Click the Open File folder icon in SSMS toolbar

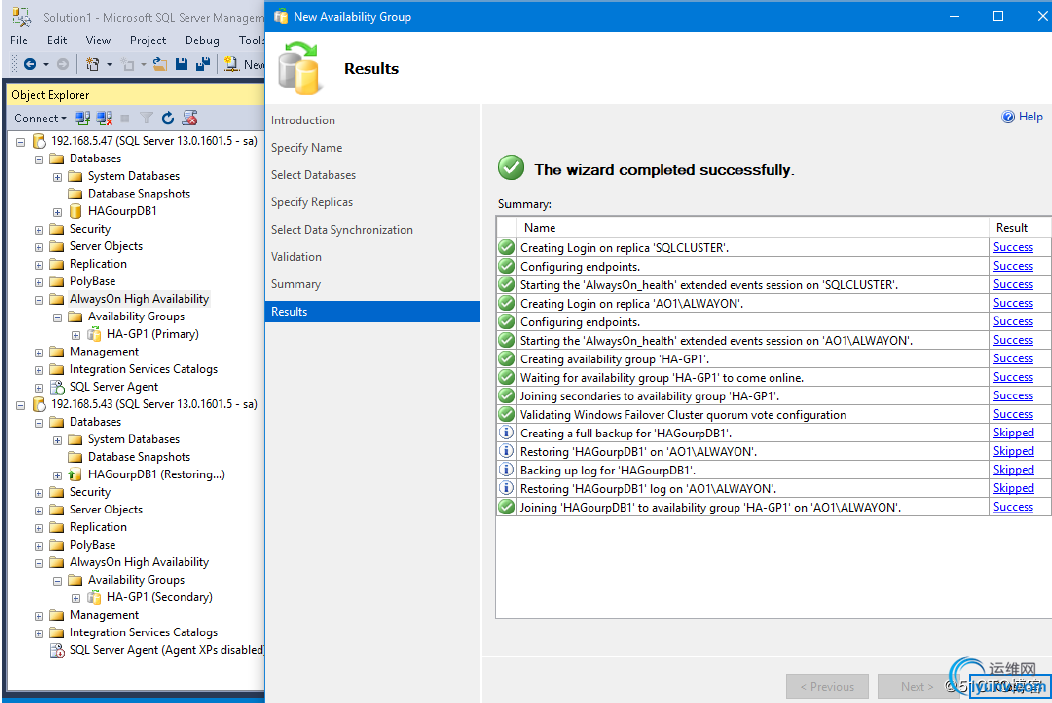click(160, 64)
